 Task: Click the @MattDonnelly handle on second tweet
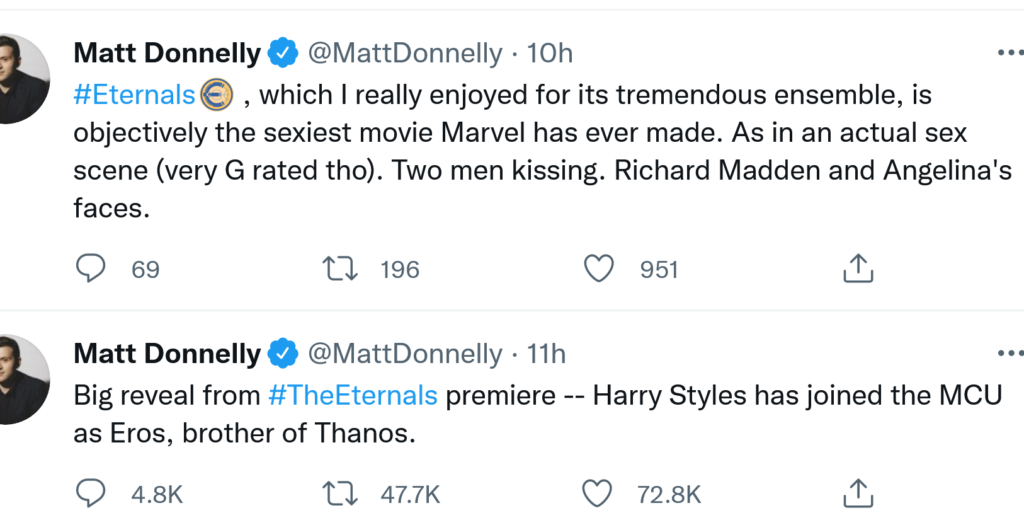(x=404, y=354)
